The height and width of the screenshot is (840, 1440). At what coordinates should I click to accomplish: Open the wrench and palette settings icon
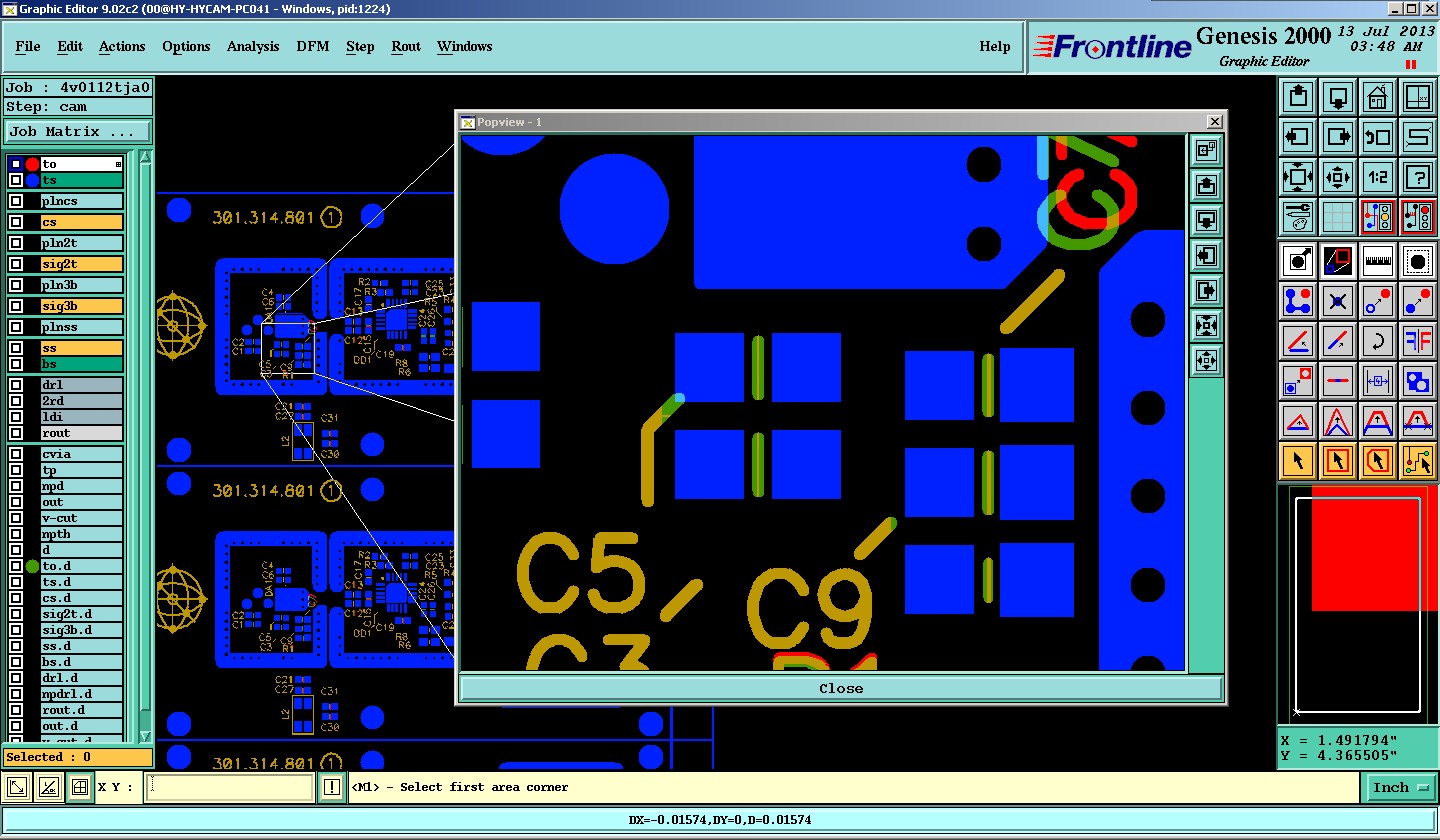click(x=1298, y=217)
